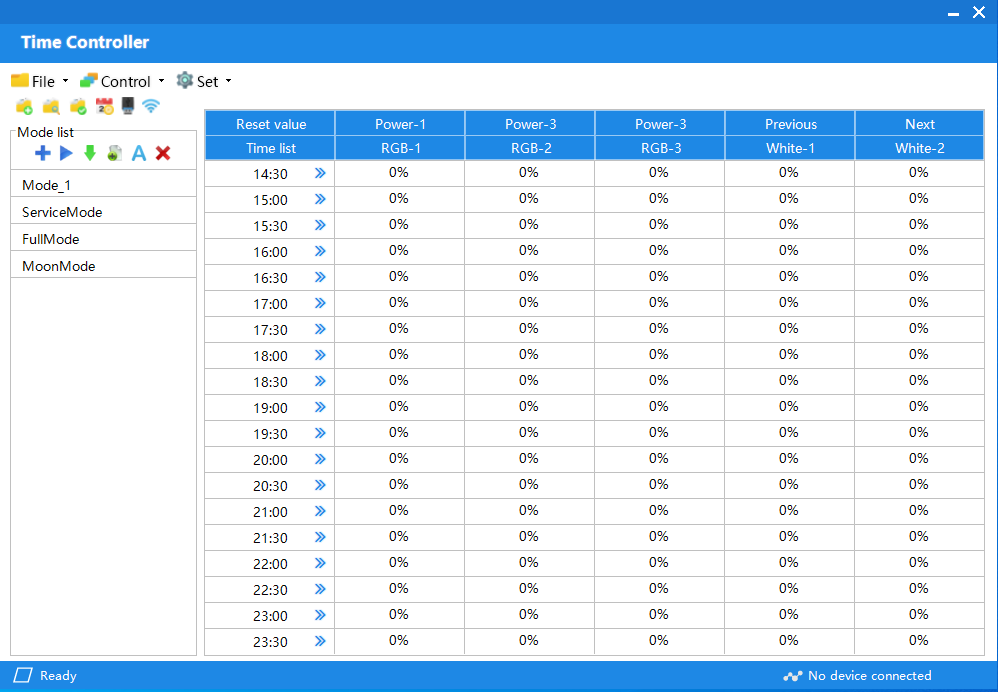The image size is (998, 692).
Task: Click the No device connected status text
Action: pyautogui.click(x=869, y=675)
